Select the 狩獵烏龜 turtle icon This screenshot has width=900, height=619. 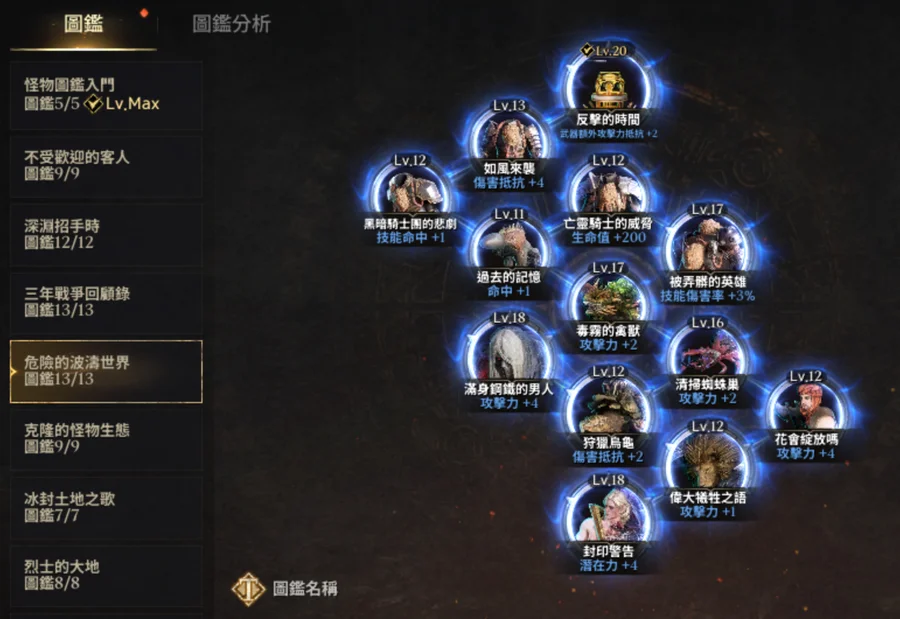pyautogui.click(x=608, y=407)
